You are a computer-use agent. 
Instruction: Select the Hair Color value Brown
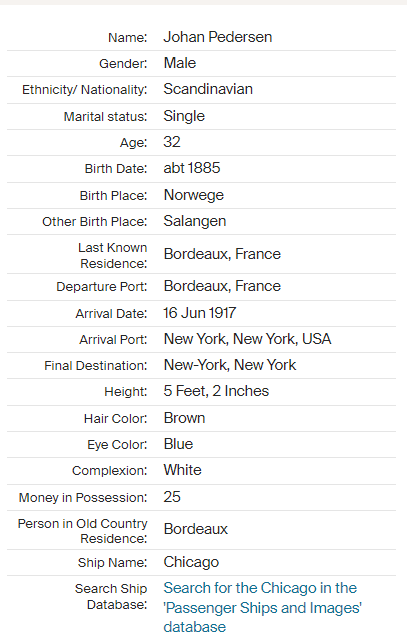click(x=184, y=418)
